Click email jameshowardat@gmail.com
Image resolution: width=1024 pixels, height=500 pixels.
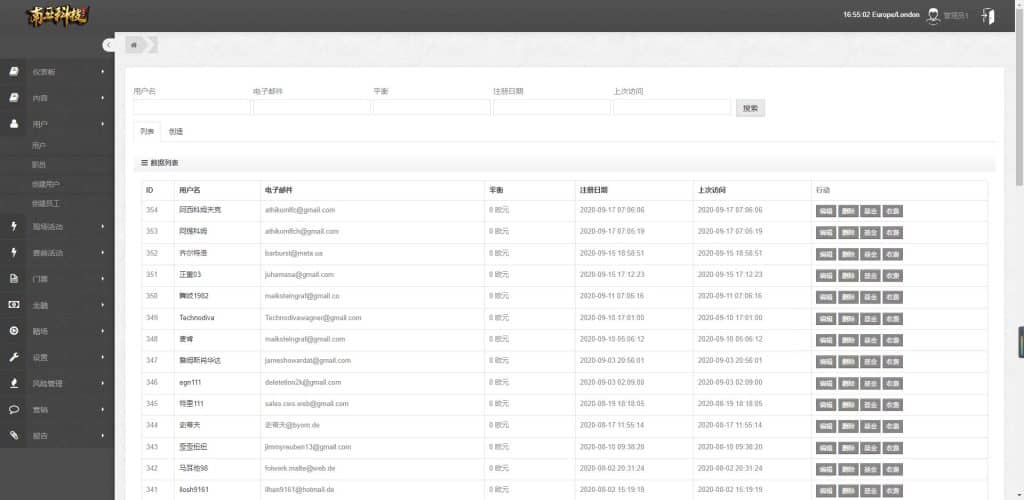[x=308, y=360]
